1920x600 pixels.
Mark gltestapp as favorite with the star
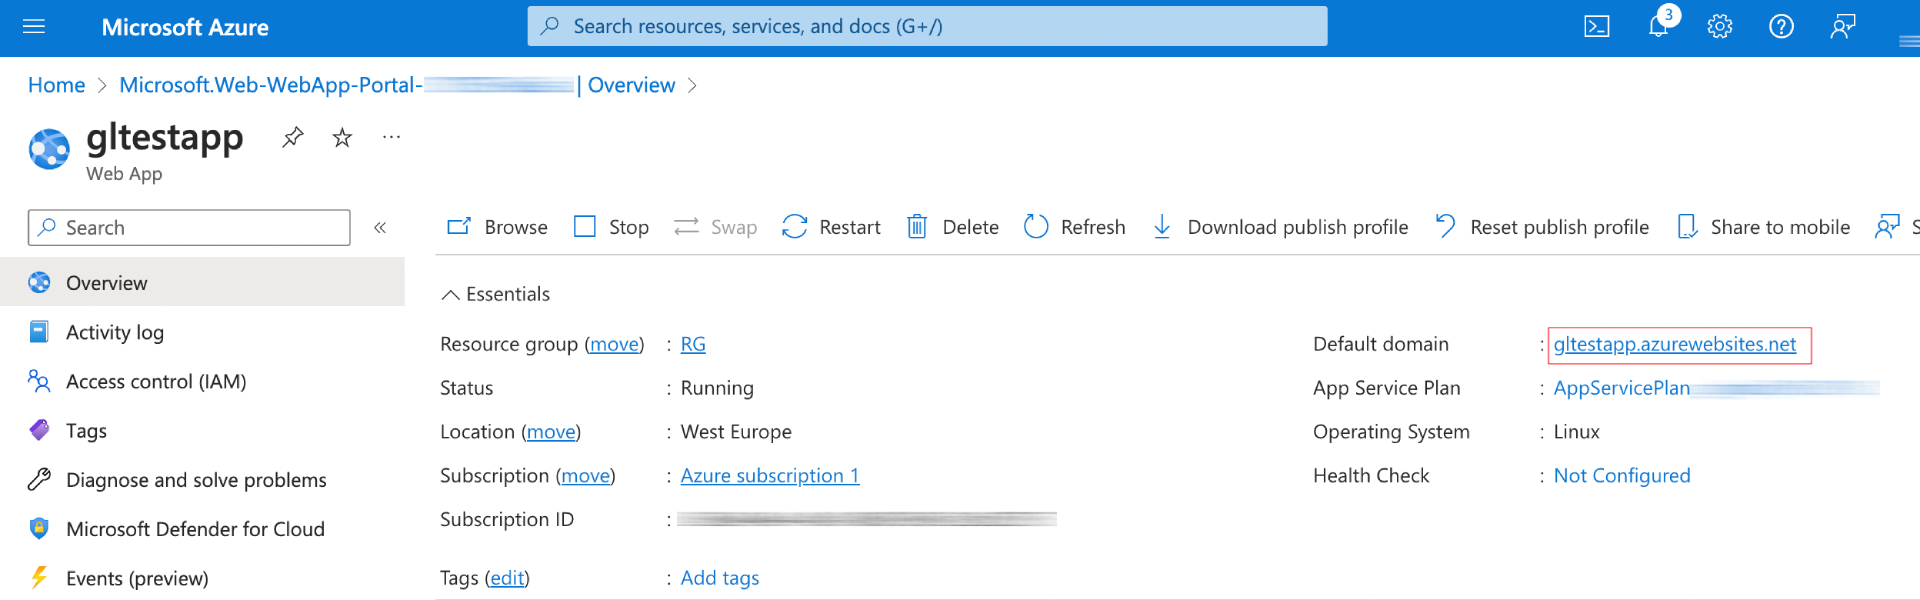tap(342, 137)
